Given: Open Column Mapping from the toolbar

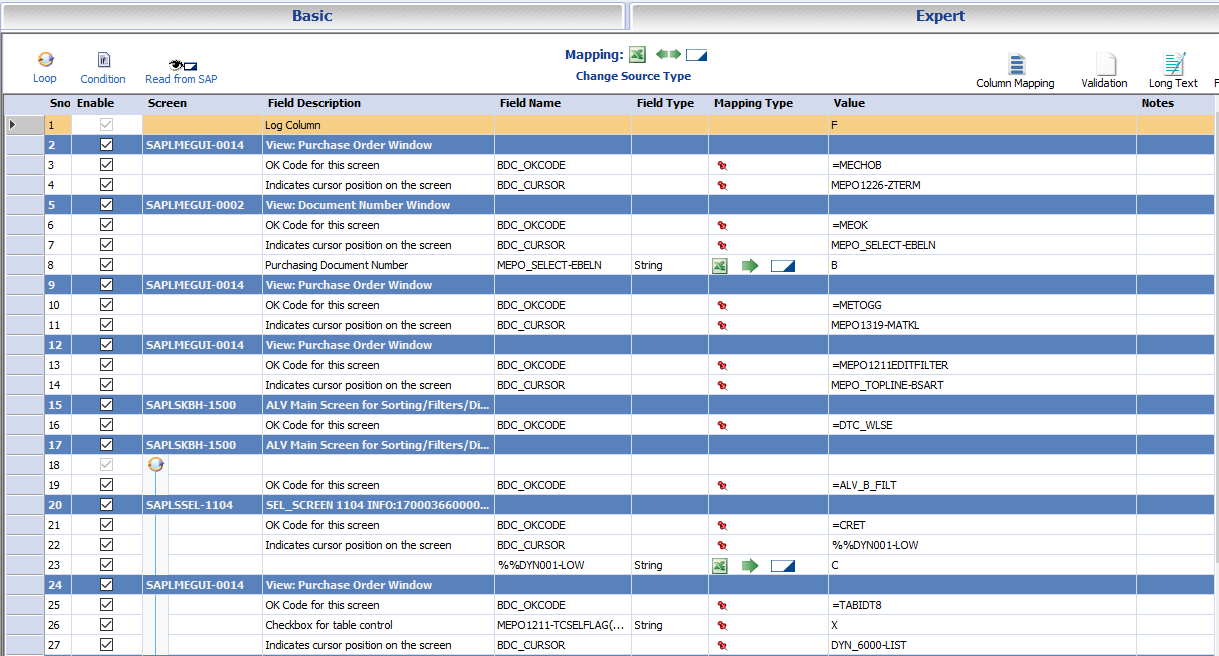Looking at the screenshot, I should (x=1015, y=66).
